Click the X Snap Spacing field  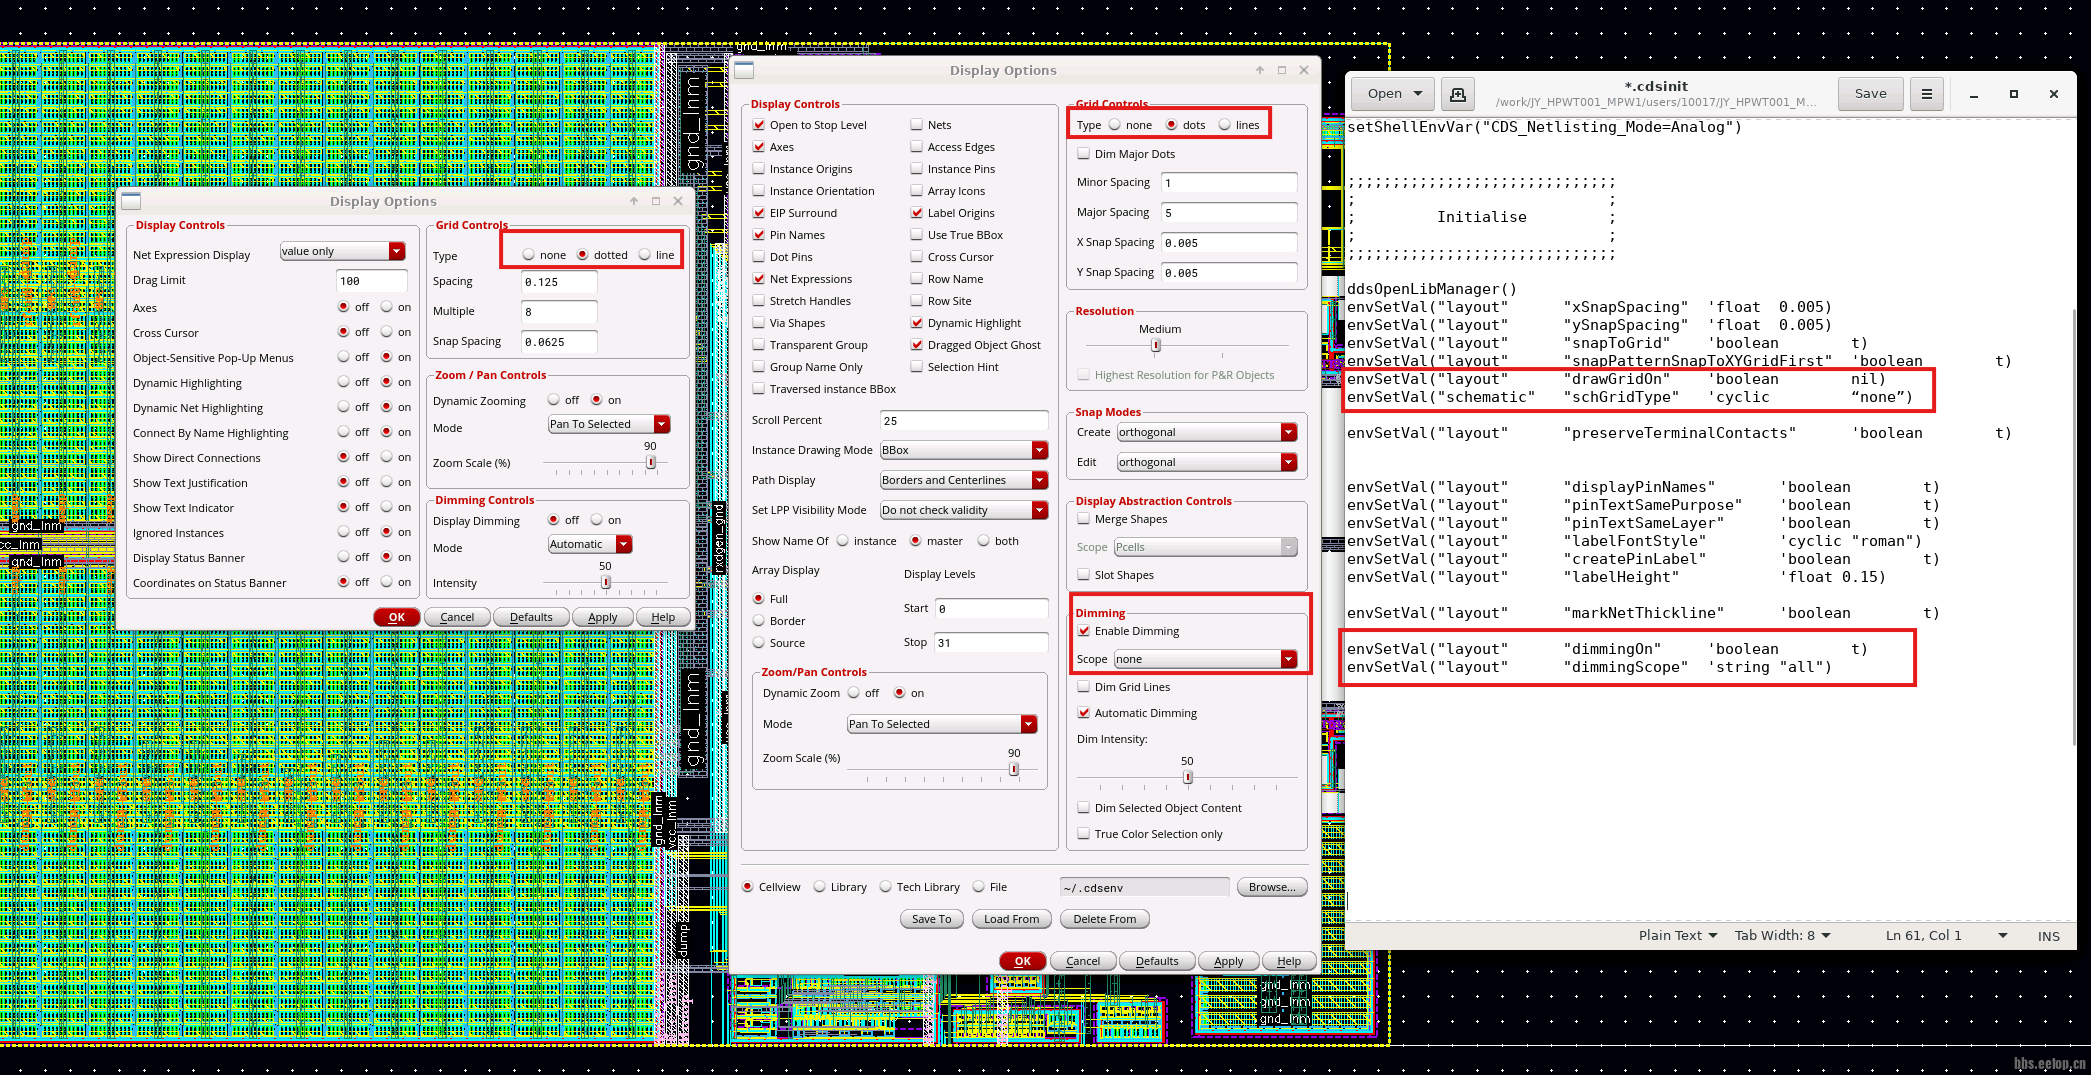(x=1229, y=243)
